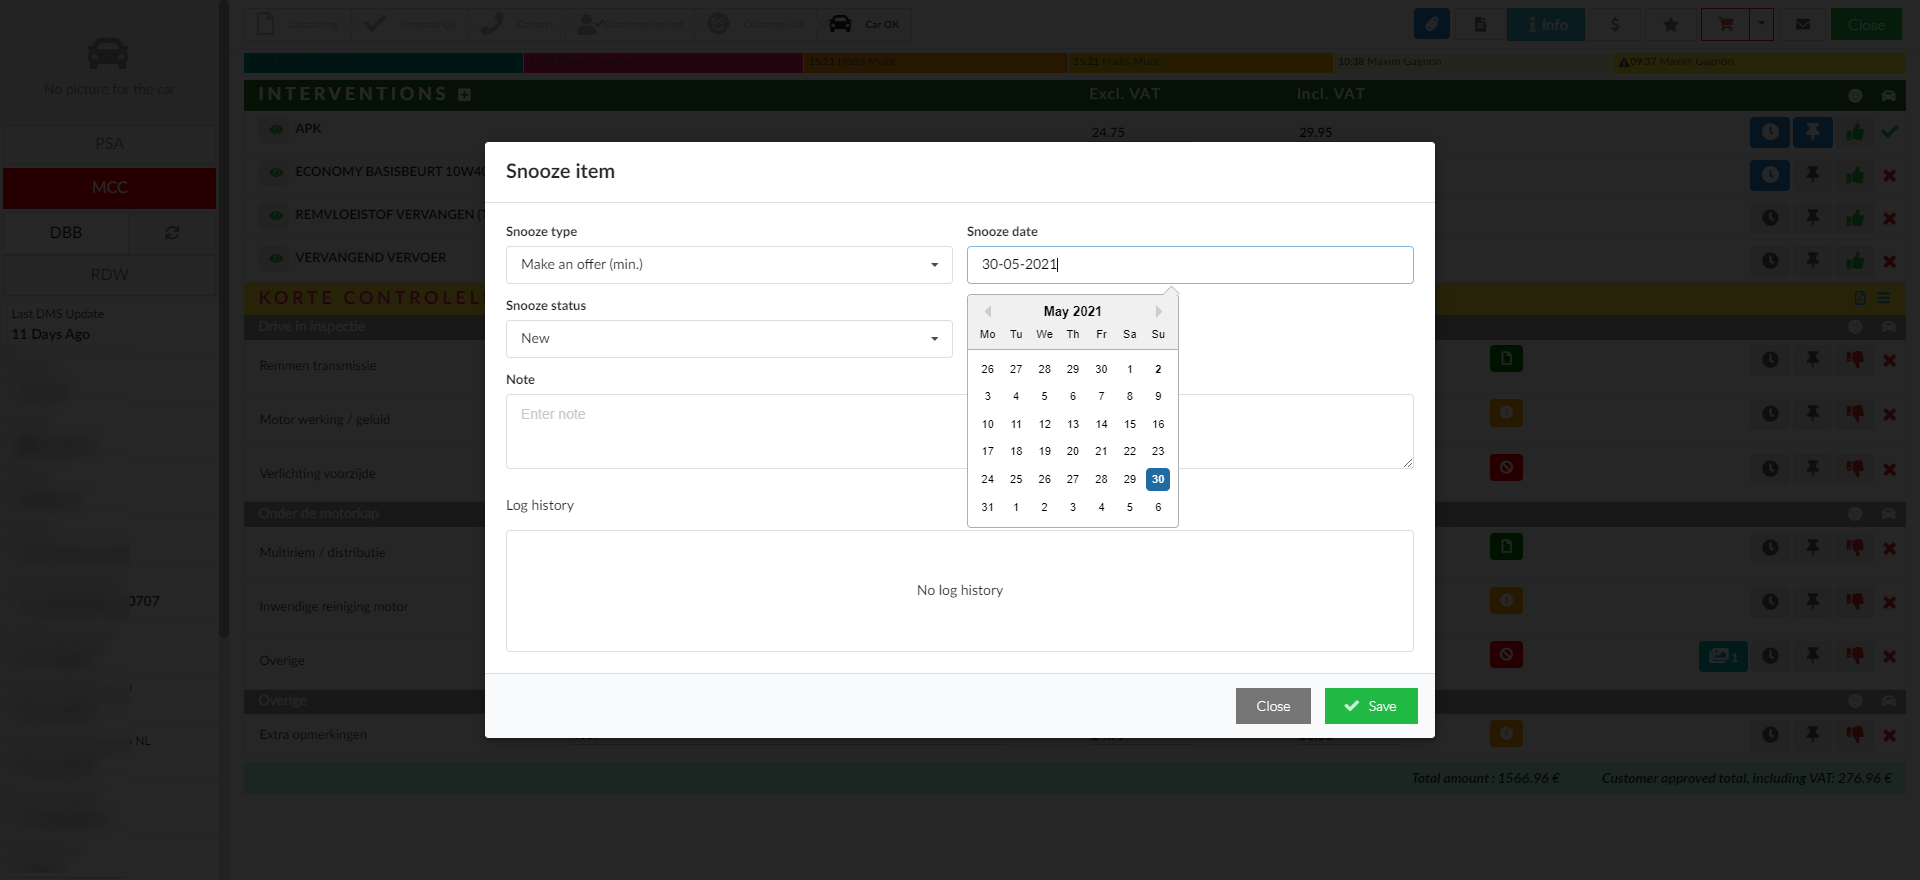The height and width of the screenshot is (880, 1920).
Task: Save the snooze item
Action: (1370, 706)
